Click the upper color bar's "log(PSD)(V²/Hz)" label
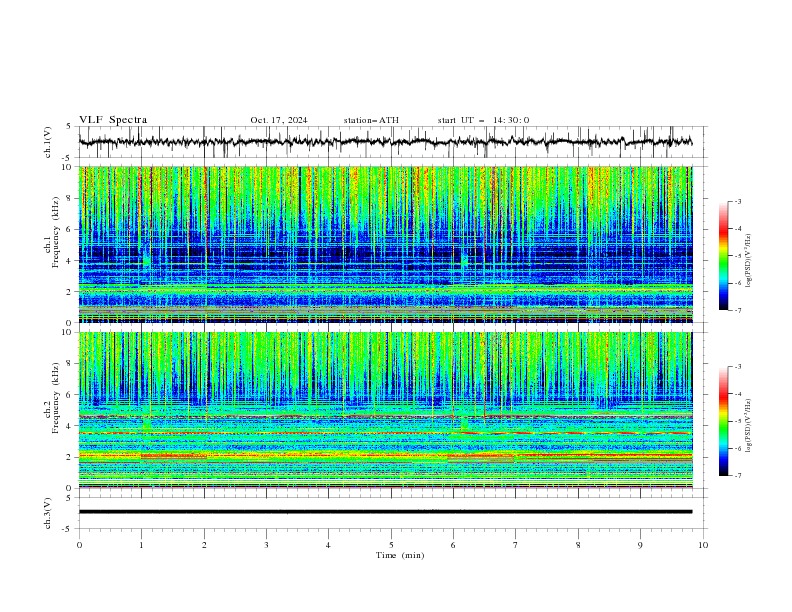 pos(749,260)
